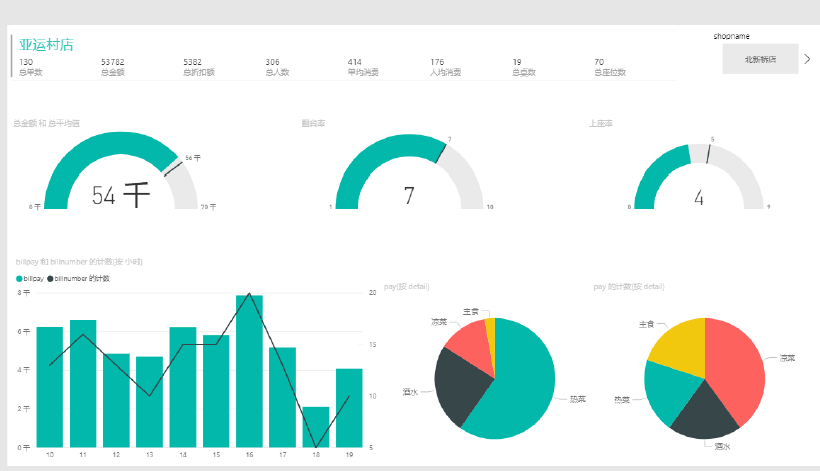Screen dimensions: 820x471
Task: Select yellow 主食 slice in pay pie
Action: click(x=491, y=340)
